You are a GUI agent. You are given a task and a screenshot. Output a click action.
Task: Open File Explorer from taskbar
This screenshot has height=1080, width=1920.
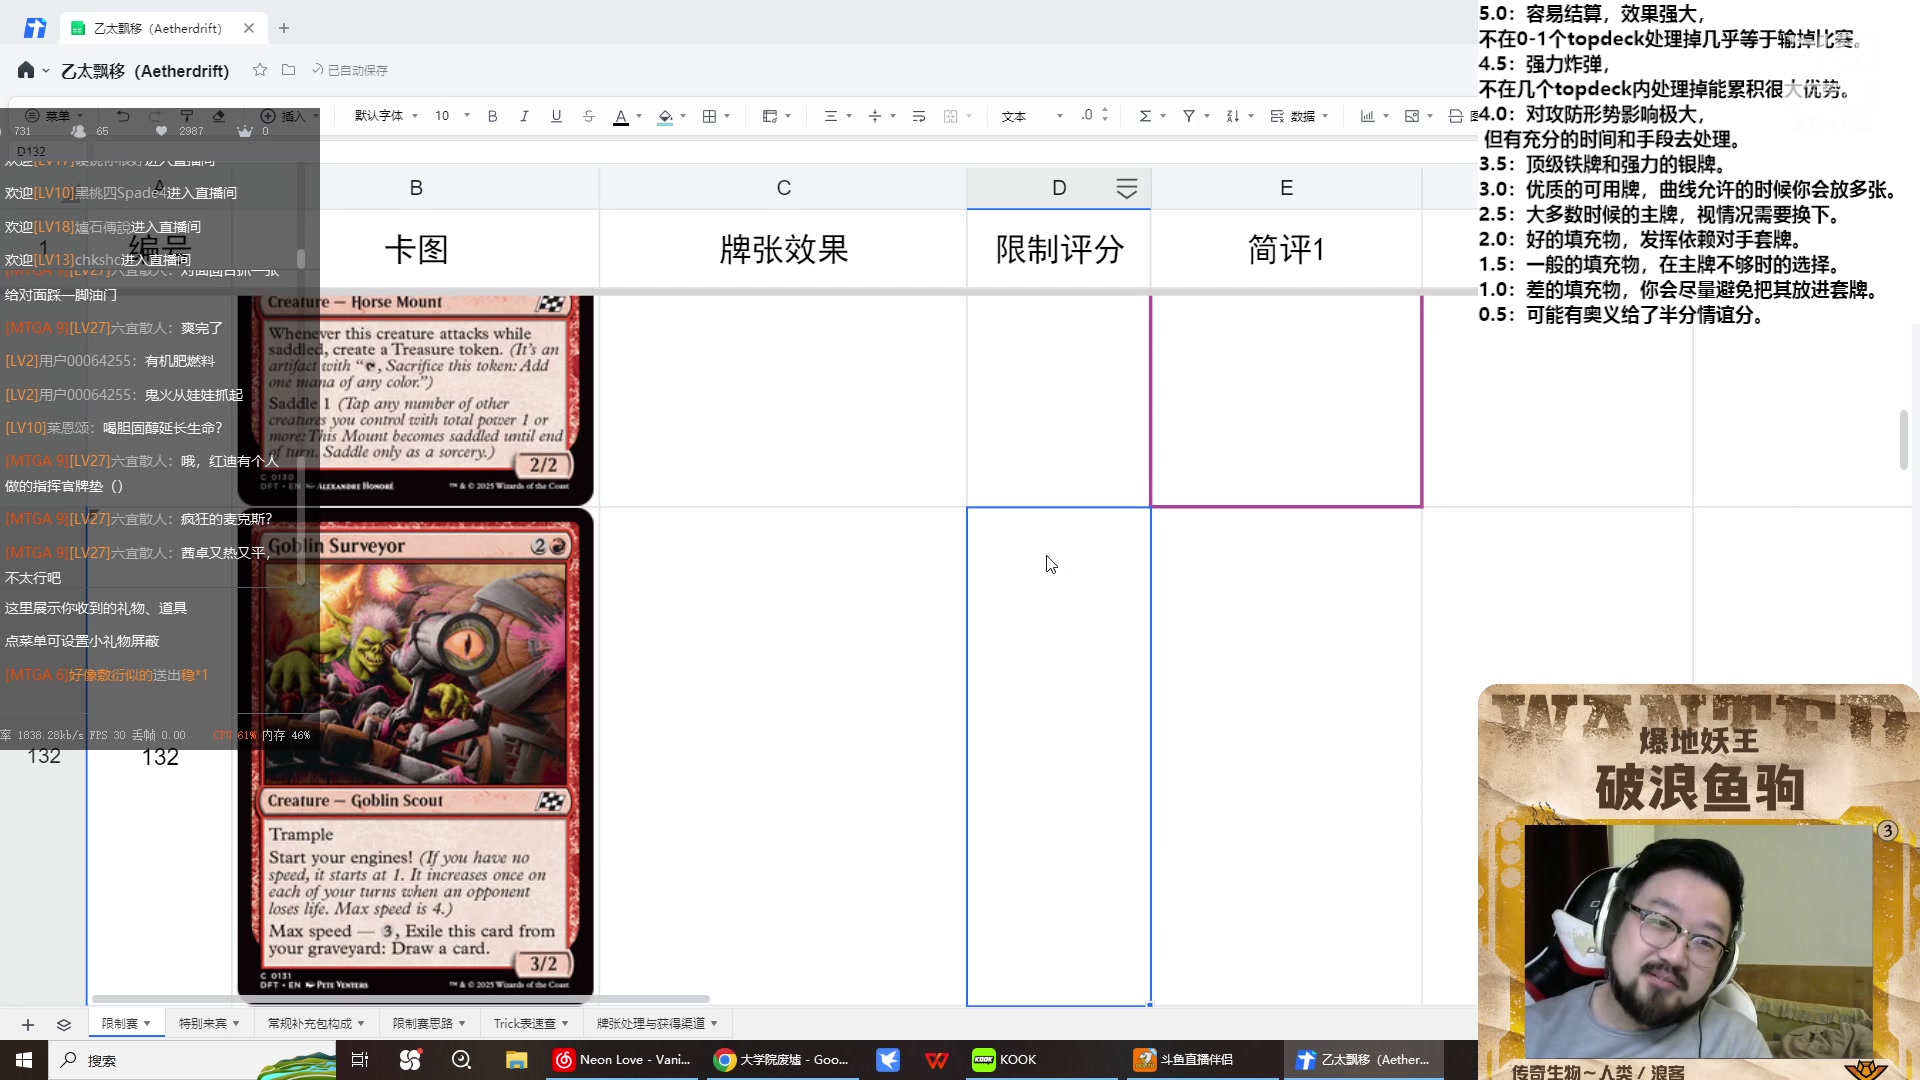516,1060
